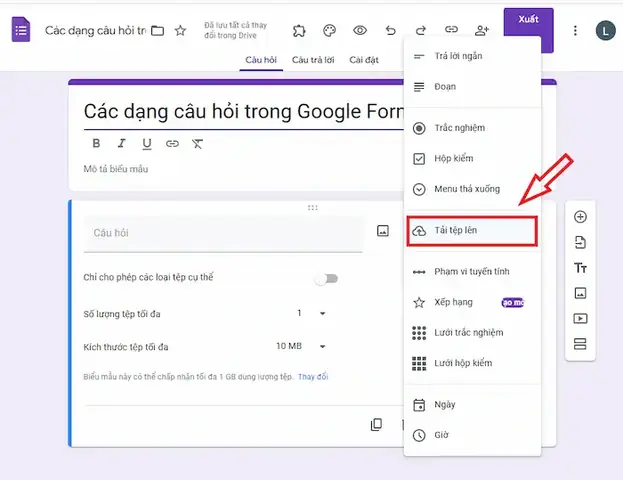The image size is (623, 480).
Task: Select Trả lời ngắn question type
Action: (472, 56)
